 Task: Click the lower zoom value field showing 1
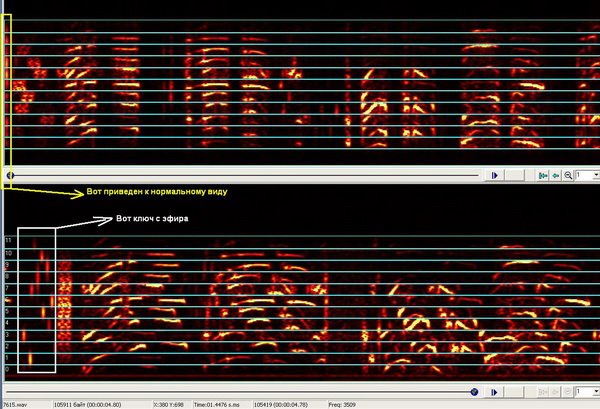coord(584,392)
